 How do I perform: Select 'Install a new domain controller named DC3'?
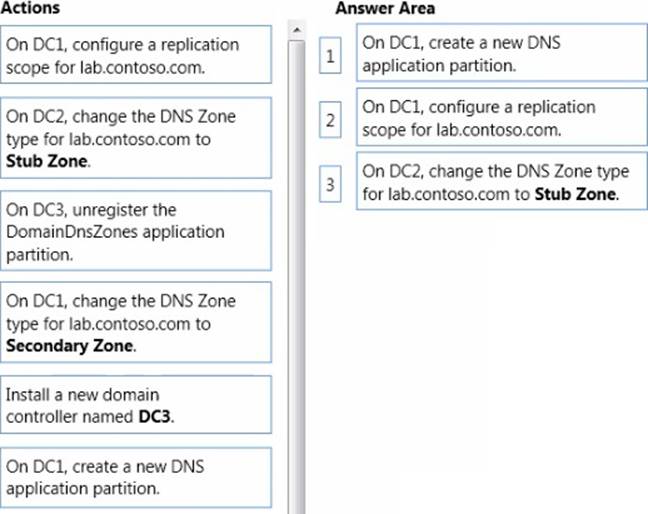tap(137, 405)
